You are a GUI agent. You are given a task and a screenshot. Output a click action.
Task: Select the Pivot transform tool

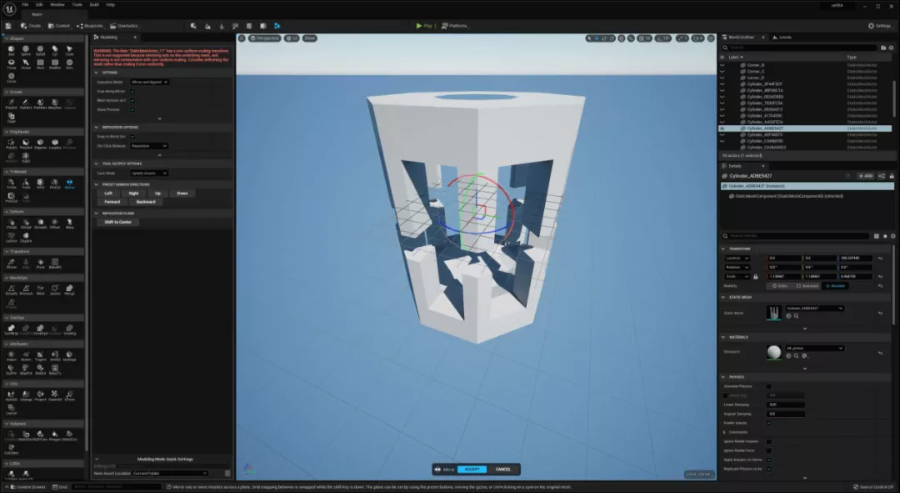click(x=40, y=263)
